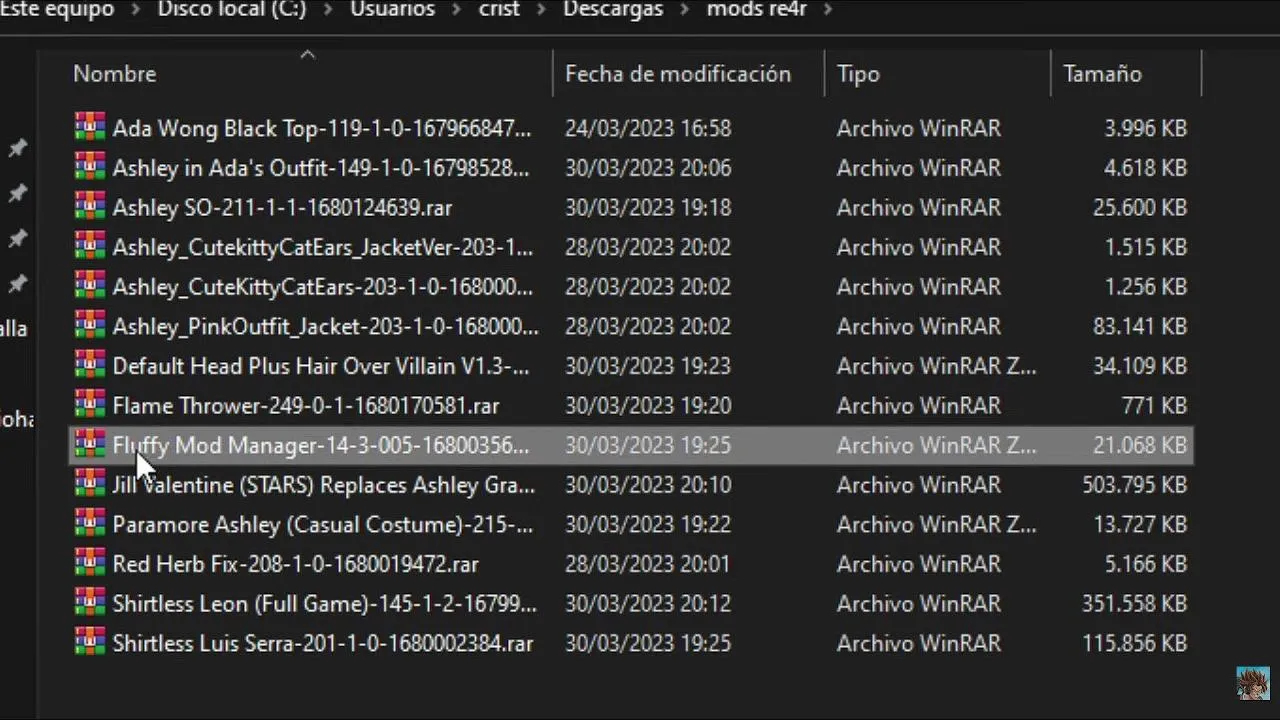Expand the chevron after Usuarios breadcrumb
The height and width of the screenshot is (720, 1280).
pyautogui.click(x=456, y=11)
